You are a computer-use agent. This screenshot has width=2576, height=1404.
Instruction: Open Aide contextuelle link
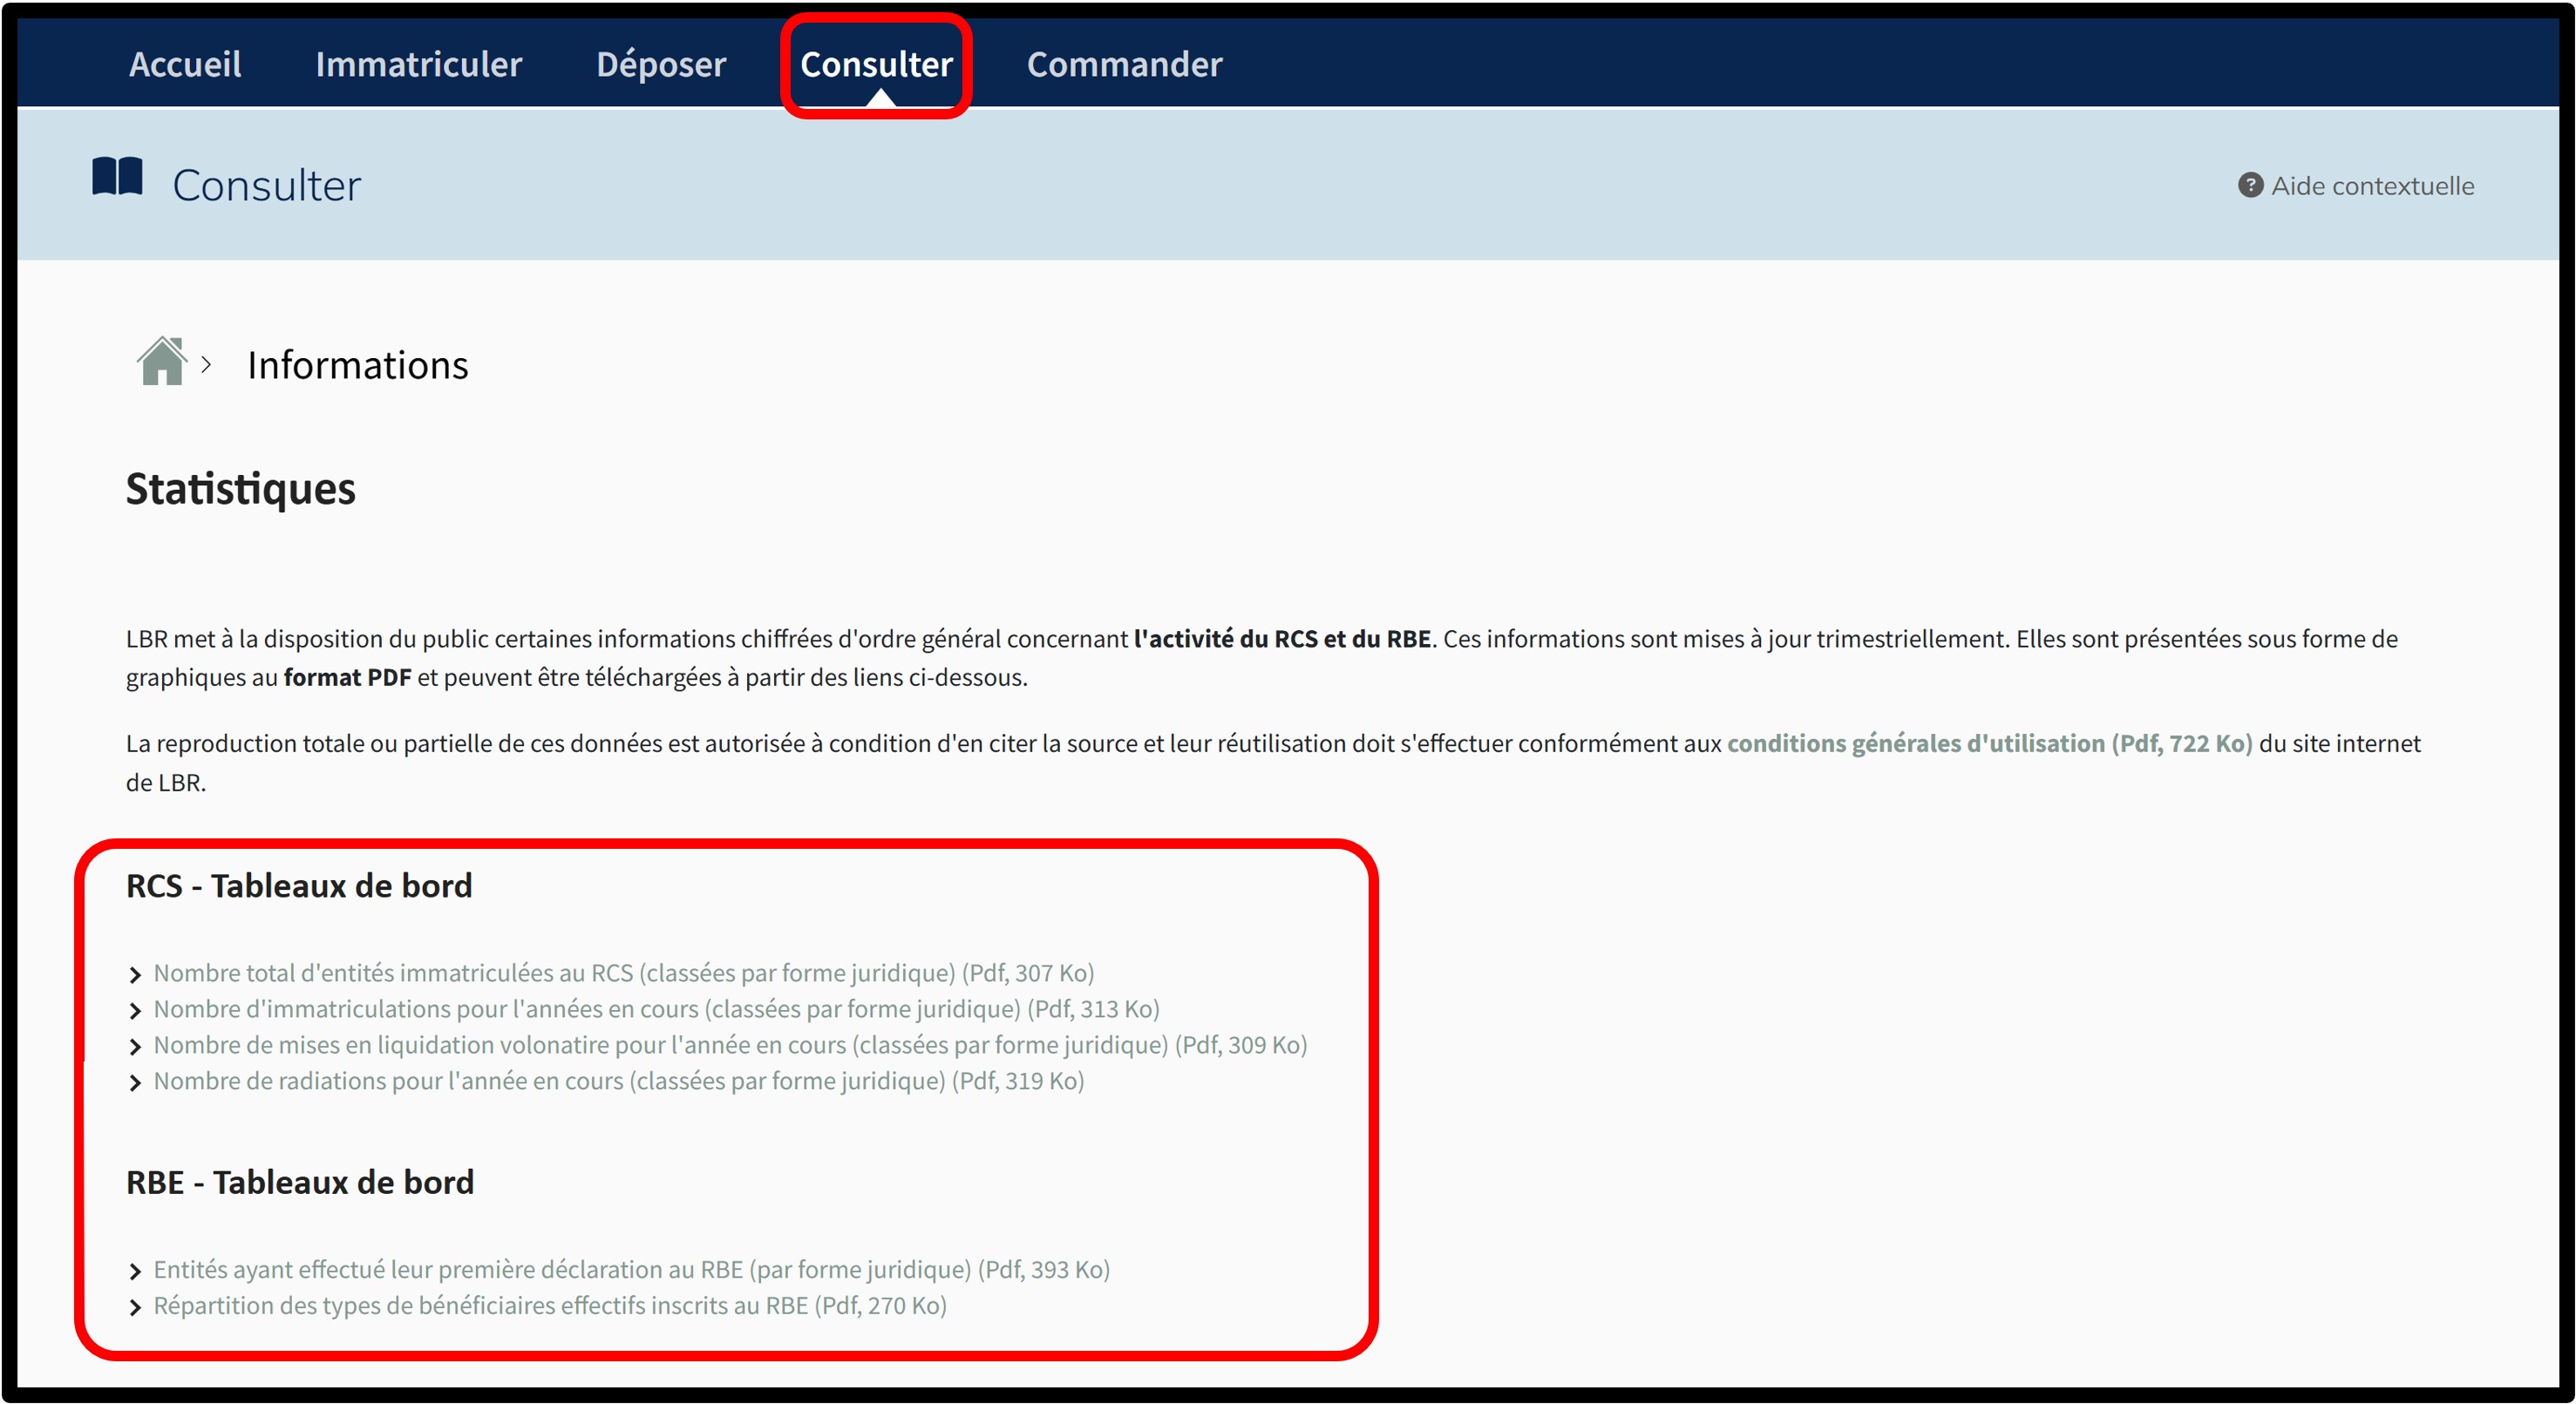point(2371,186)
